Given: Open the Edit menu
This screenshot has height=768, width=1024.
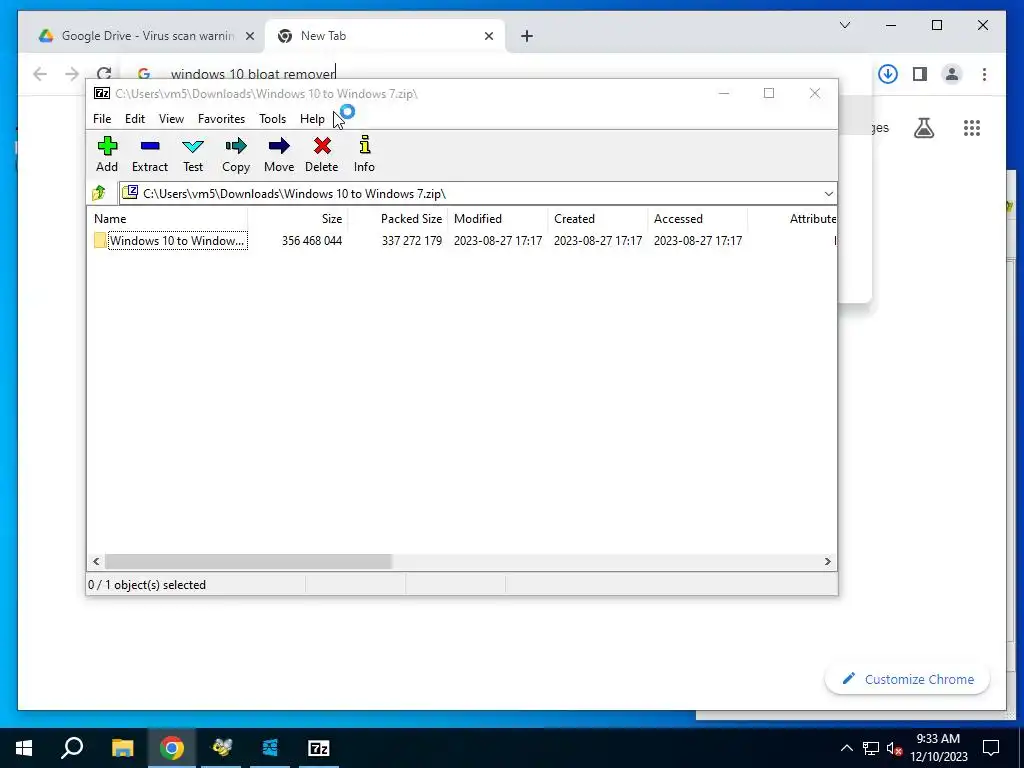Looking at the screenshot, I should (135, 119).
